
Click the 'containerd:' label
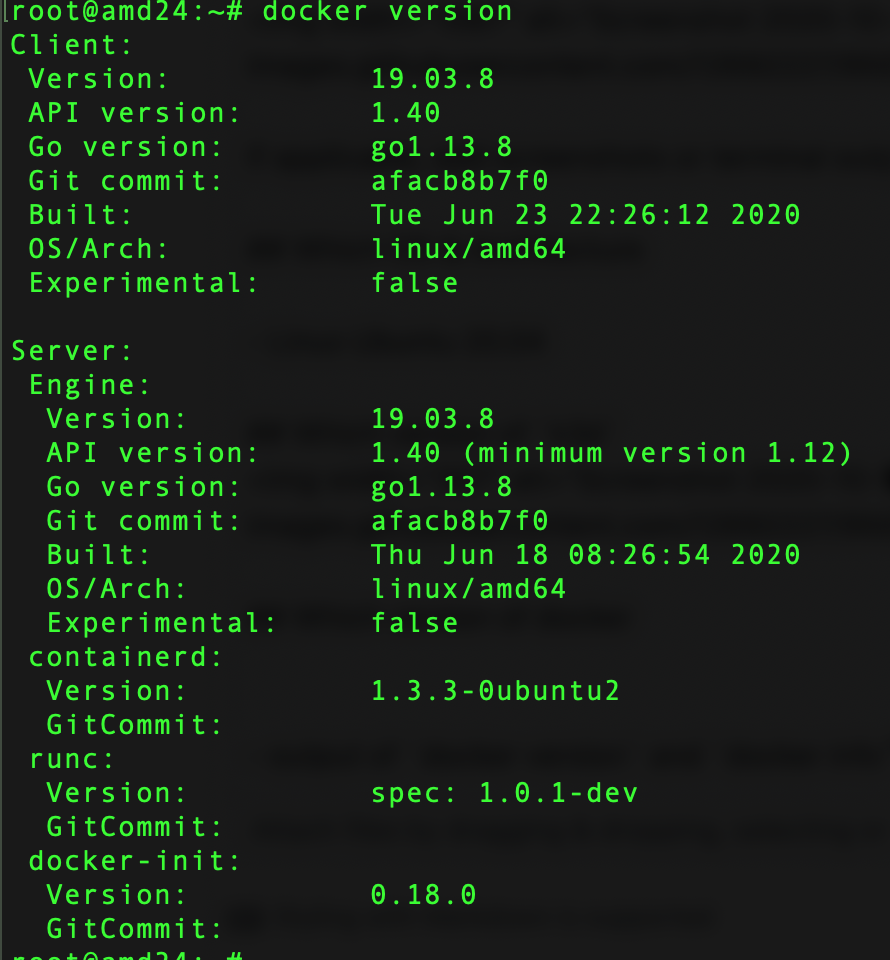pyautogui.click(x=125, y=657)
